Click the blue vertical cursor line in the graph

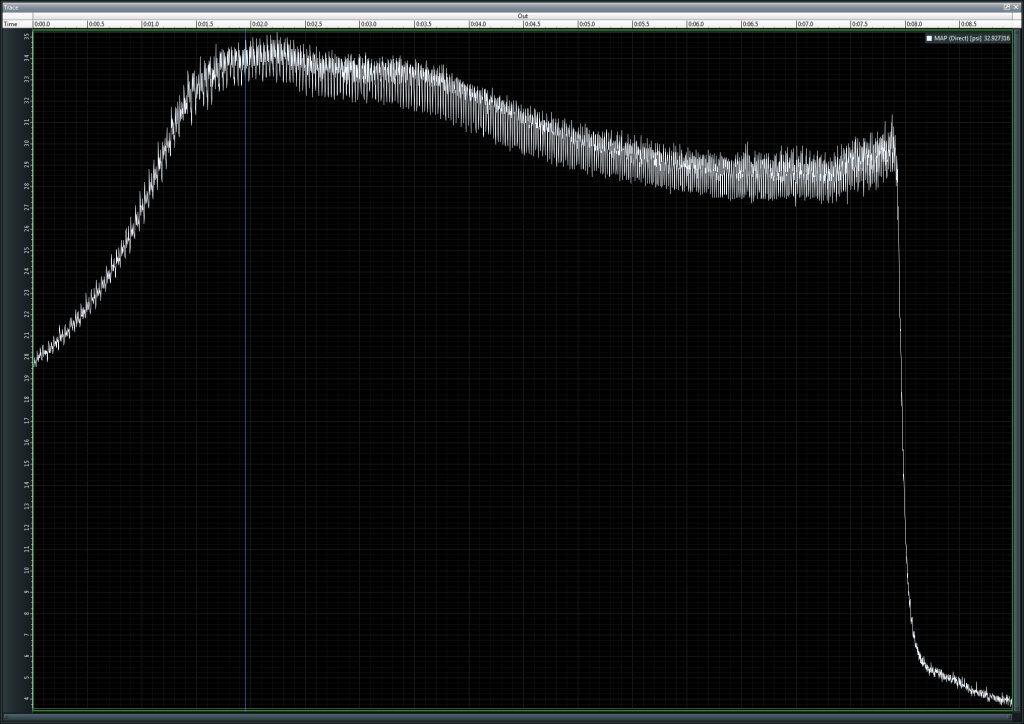click(x=246, y=370)
